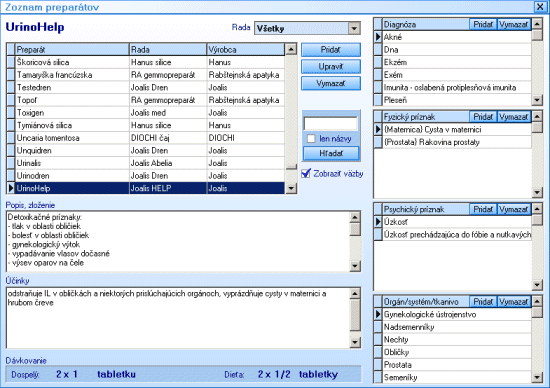The height and width of the screenshot is (388, 550).
Task: Click Pridať in the Fyzický príznak header
Action: 483,117
